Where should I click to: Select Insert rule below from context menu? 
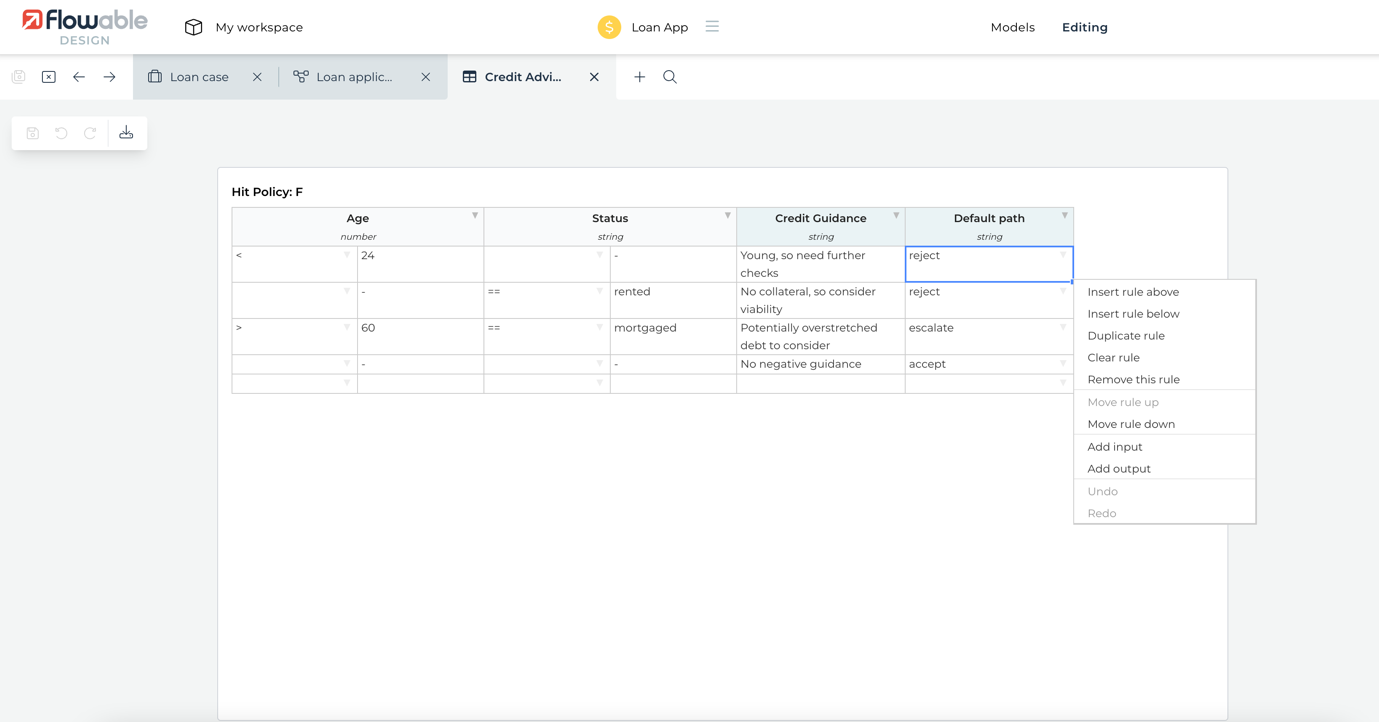click(x=1133, y=314)
